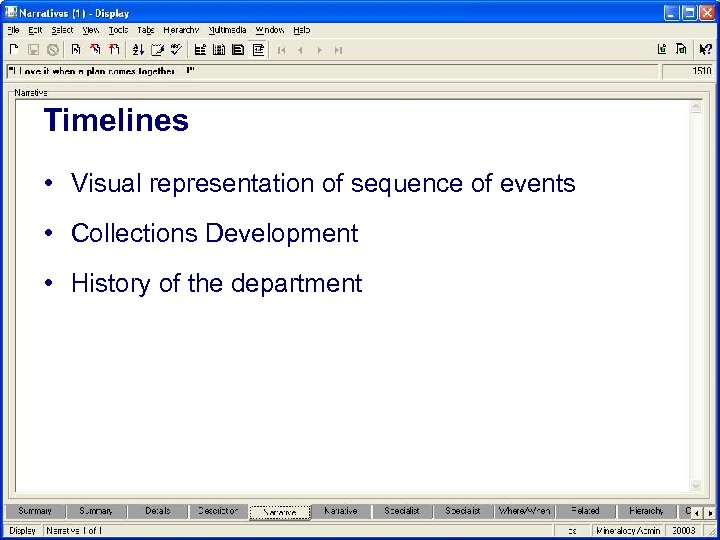Open the Edit menu
The image size is (720, 540).
pos(35,30)
